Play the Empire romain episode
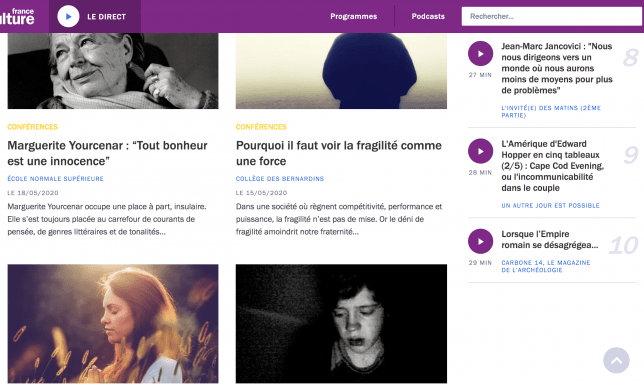The height and width of the screenshot is (386, 644). (480, 241)
